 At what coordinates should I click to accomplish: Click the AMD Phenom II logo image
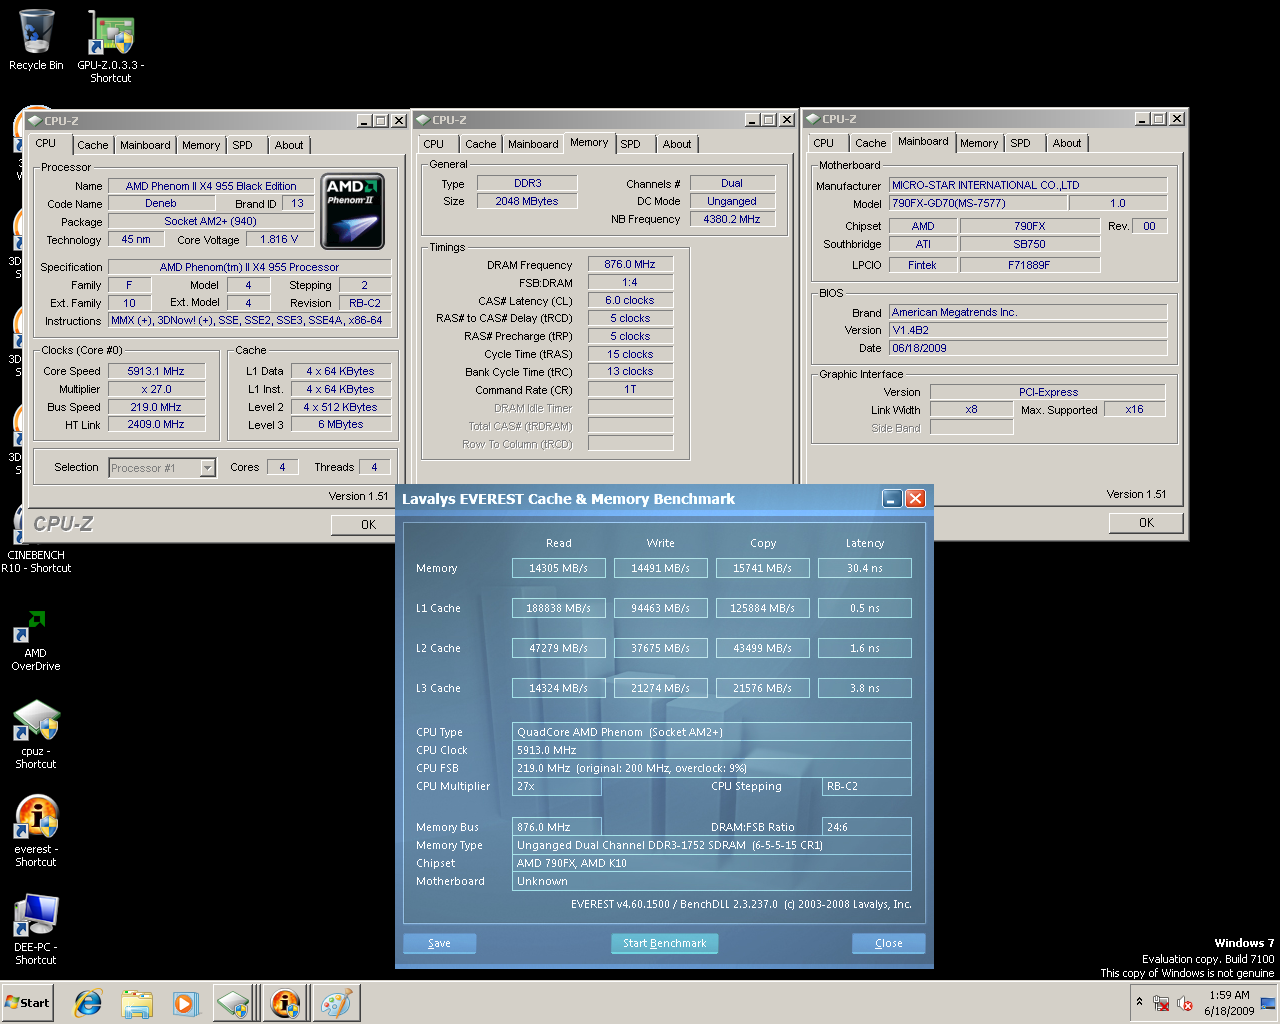coord(354,212)
